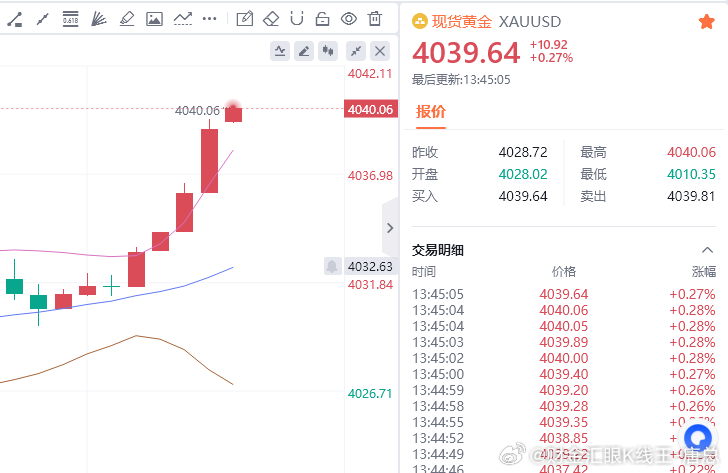Select the 13:45:05 trade row
The height and width of the screenshot is (473, 728).
click(x=564, y=294)
